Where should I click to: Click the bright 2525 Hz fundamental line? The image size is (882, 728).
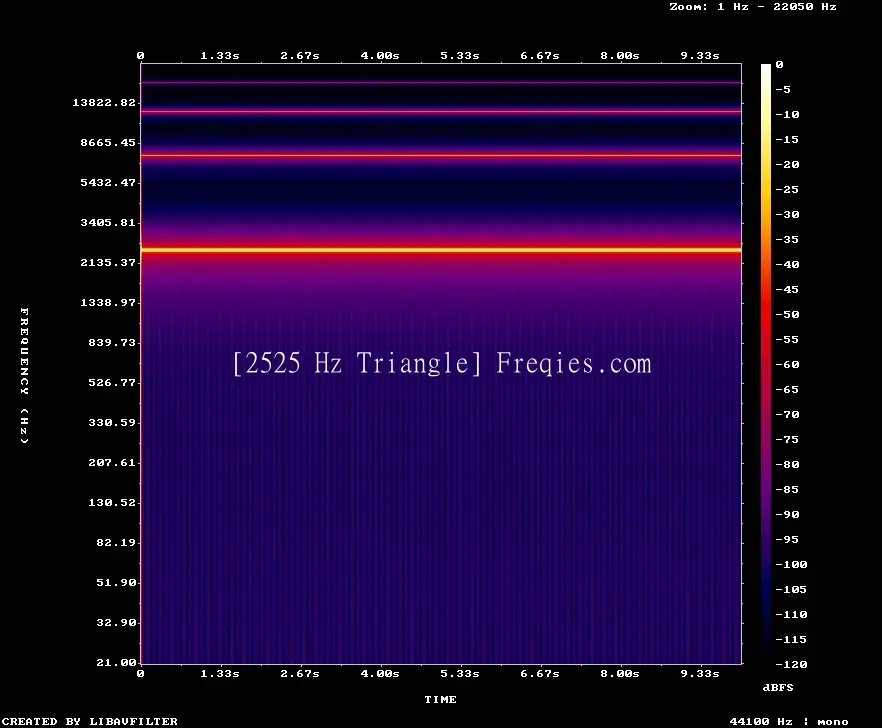point(441,249)
